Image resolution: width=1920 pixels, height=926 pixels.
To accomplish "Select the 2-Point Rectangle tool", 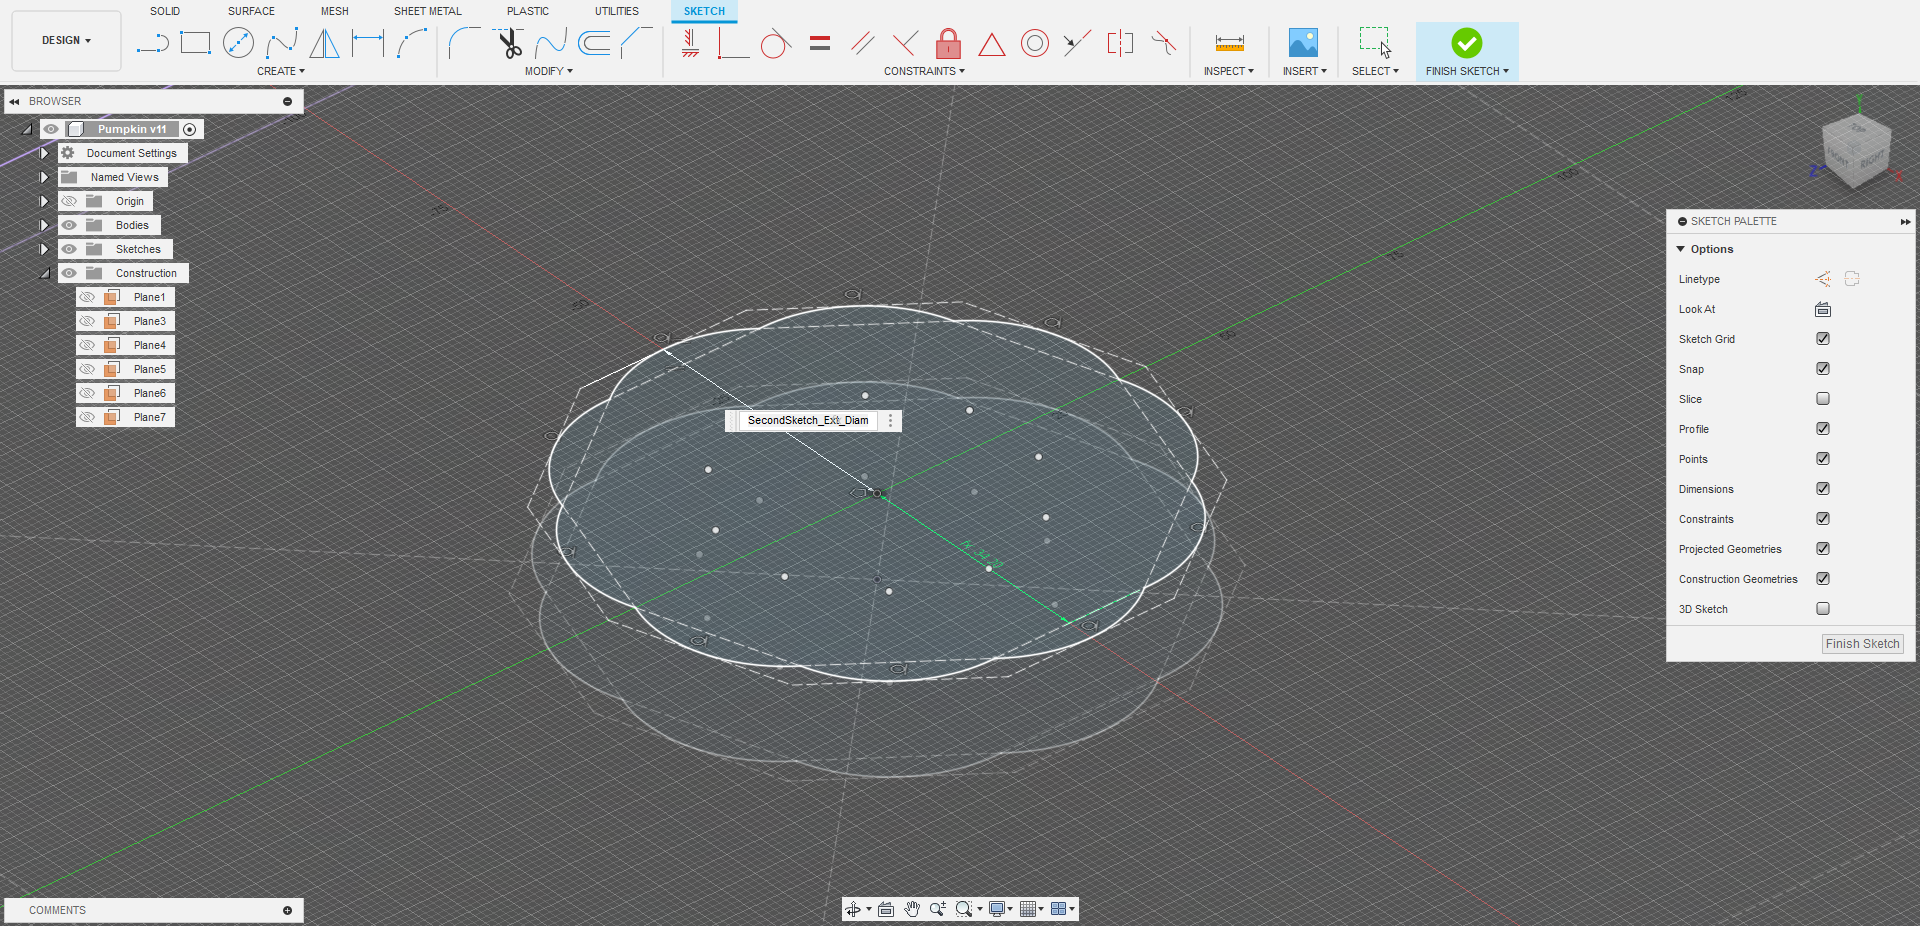I will 195,43.
